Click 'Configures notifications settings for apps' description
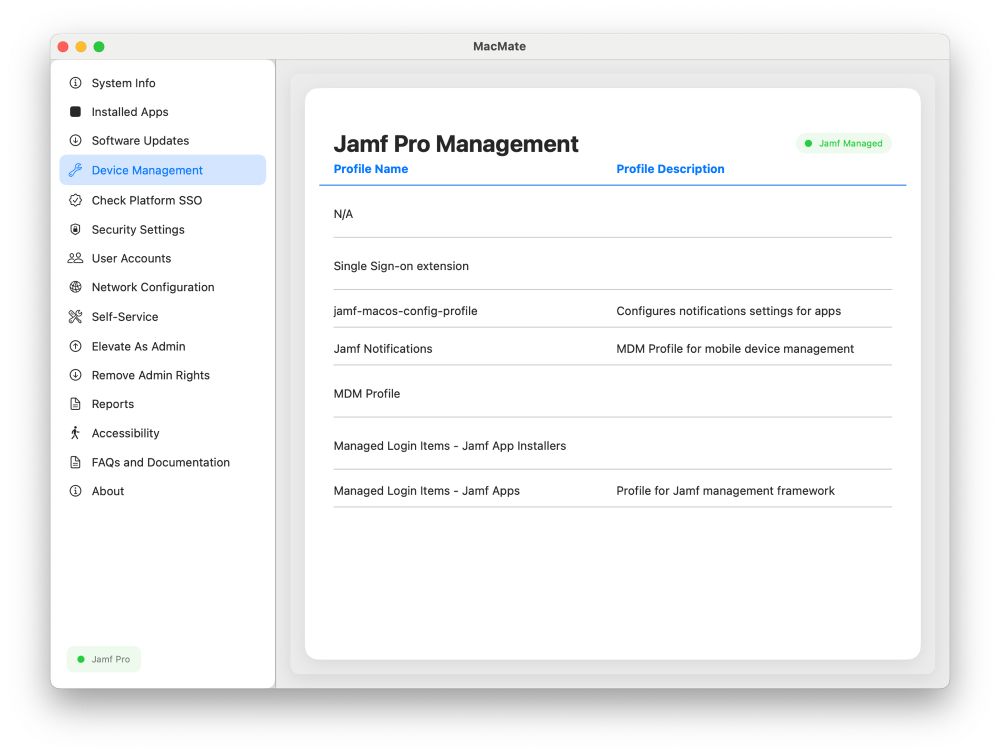Viewport: 1000px width, 755px height. (728, 311)
